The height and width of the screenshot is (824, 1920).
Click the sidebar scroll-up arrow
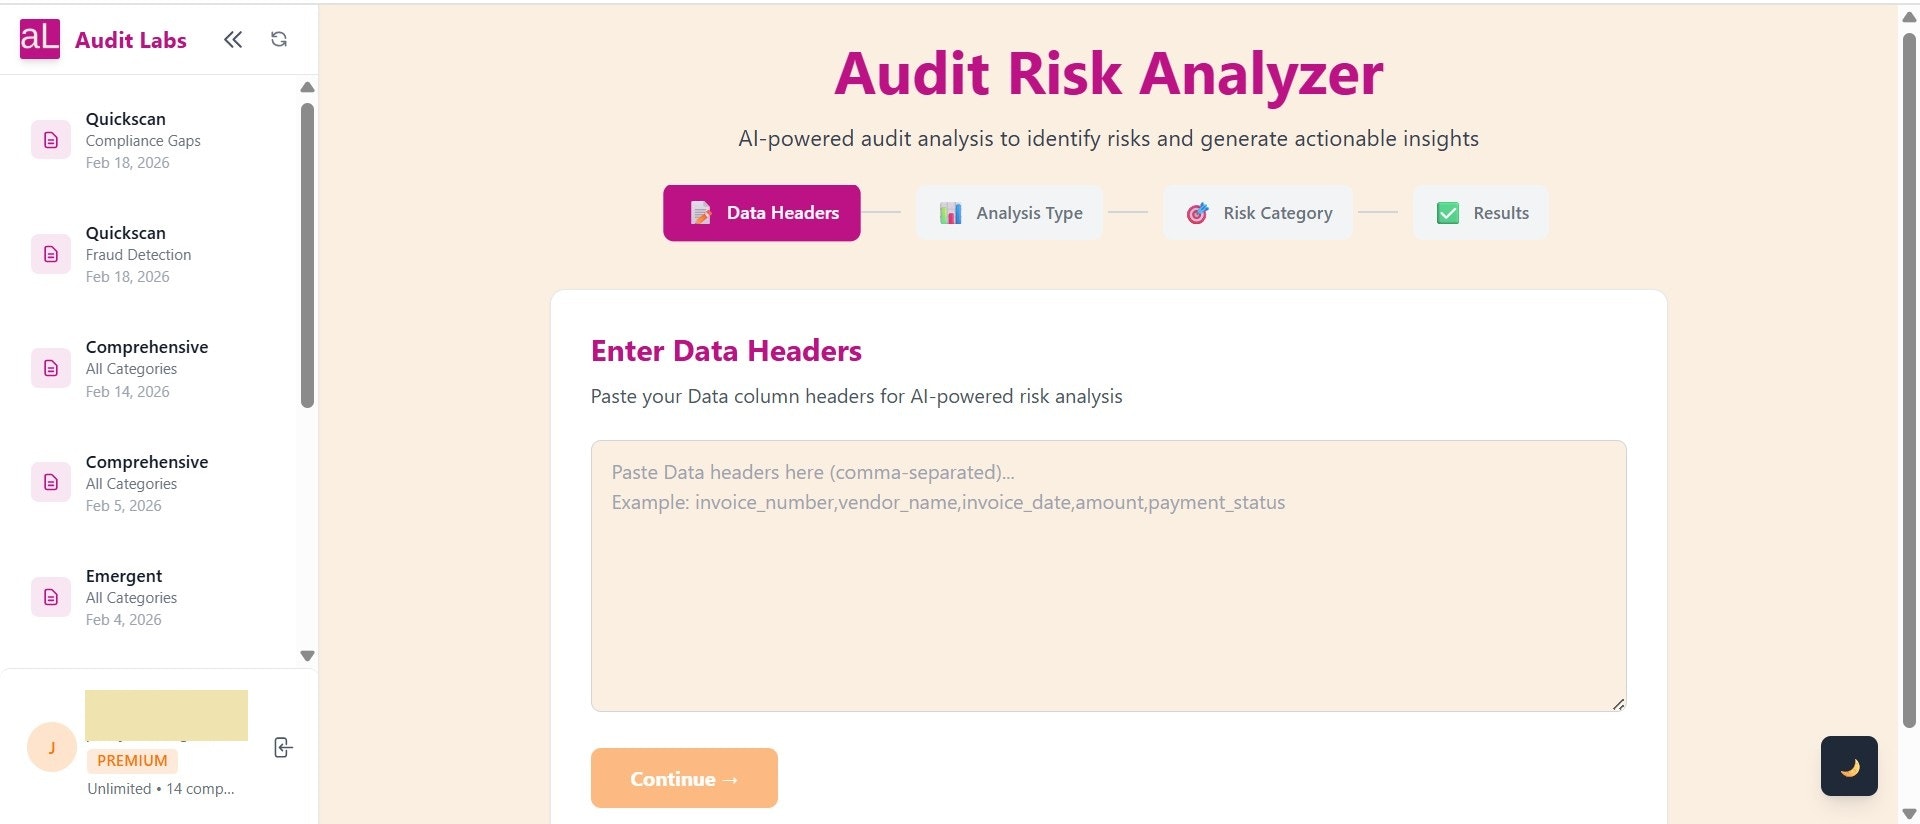[306, 88]
